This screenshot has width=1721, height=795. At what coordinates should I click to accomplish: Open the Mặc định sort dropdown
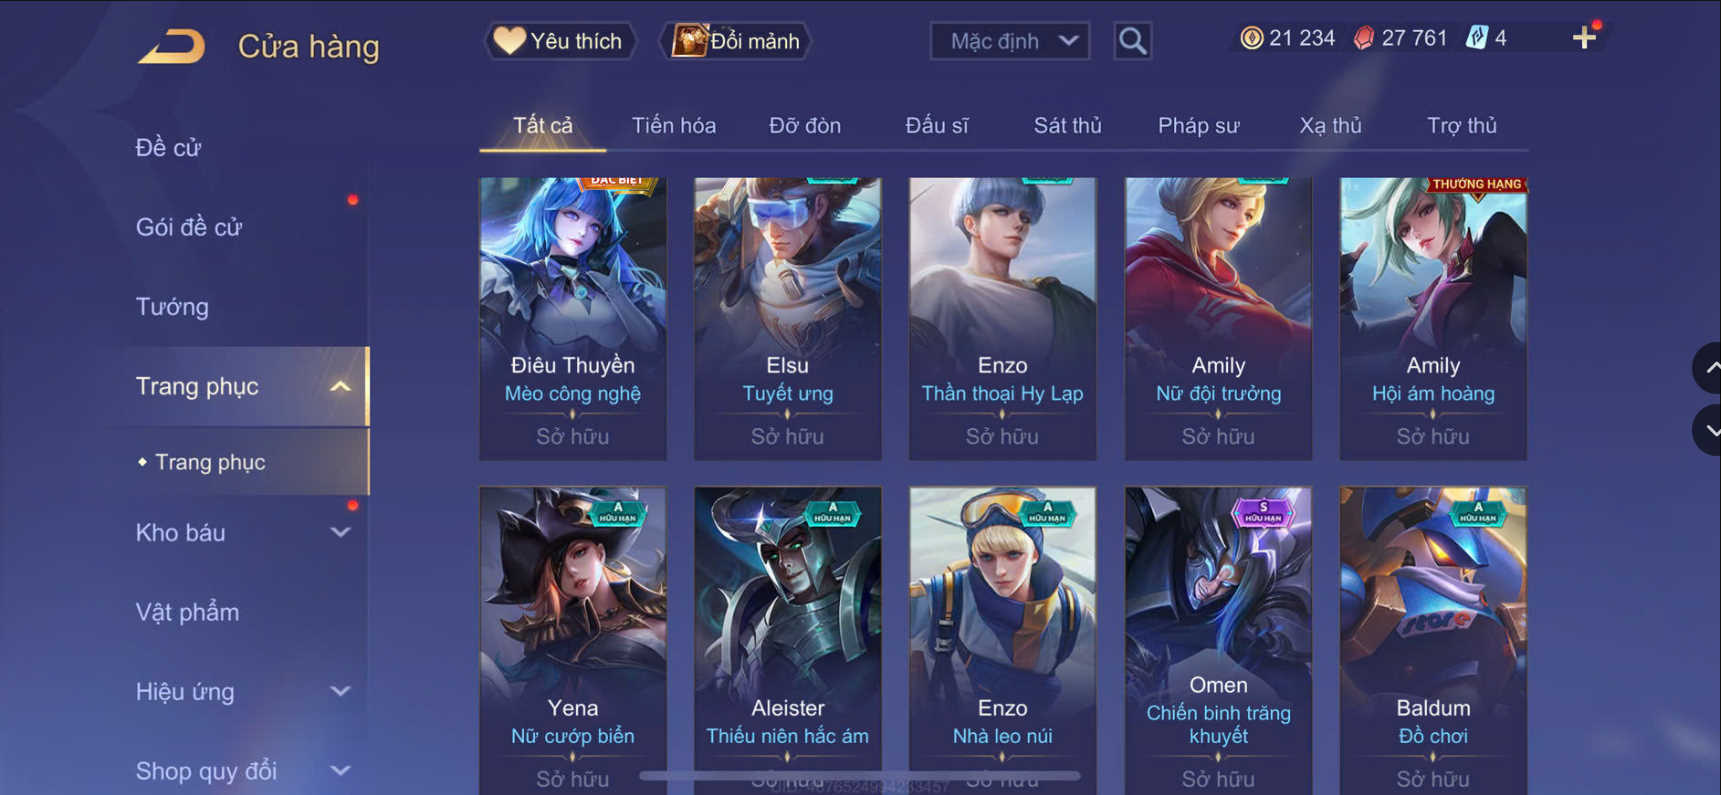1010,41
